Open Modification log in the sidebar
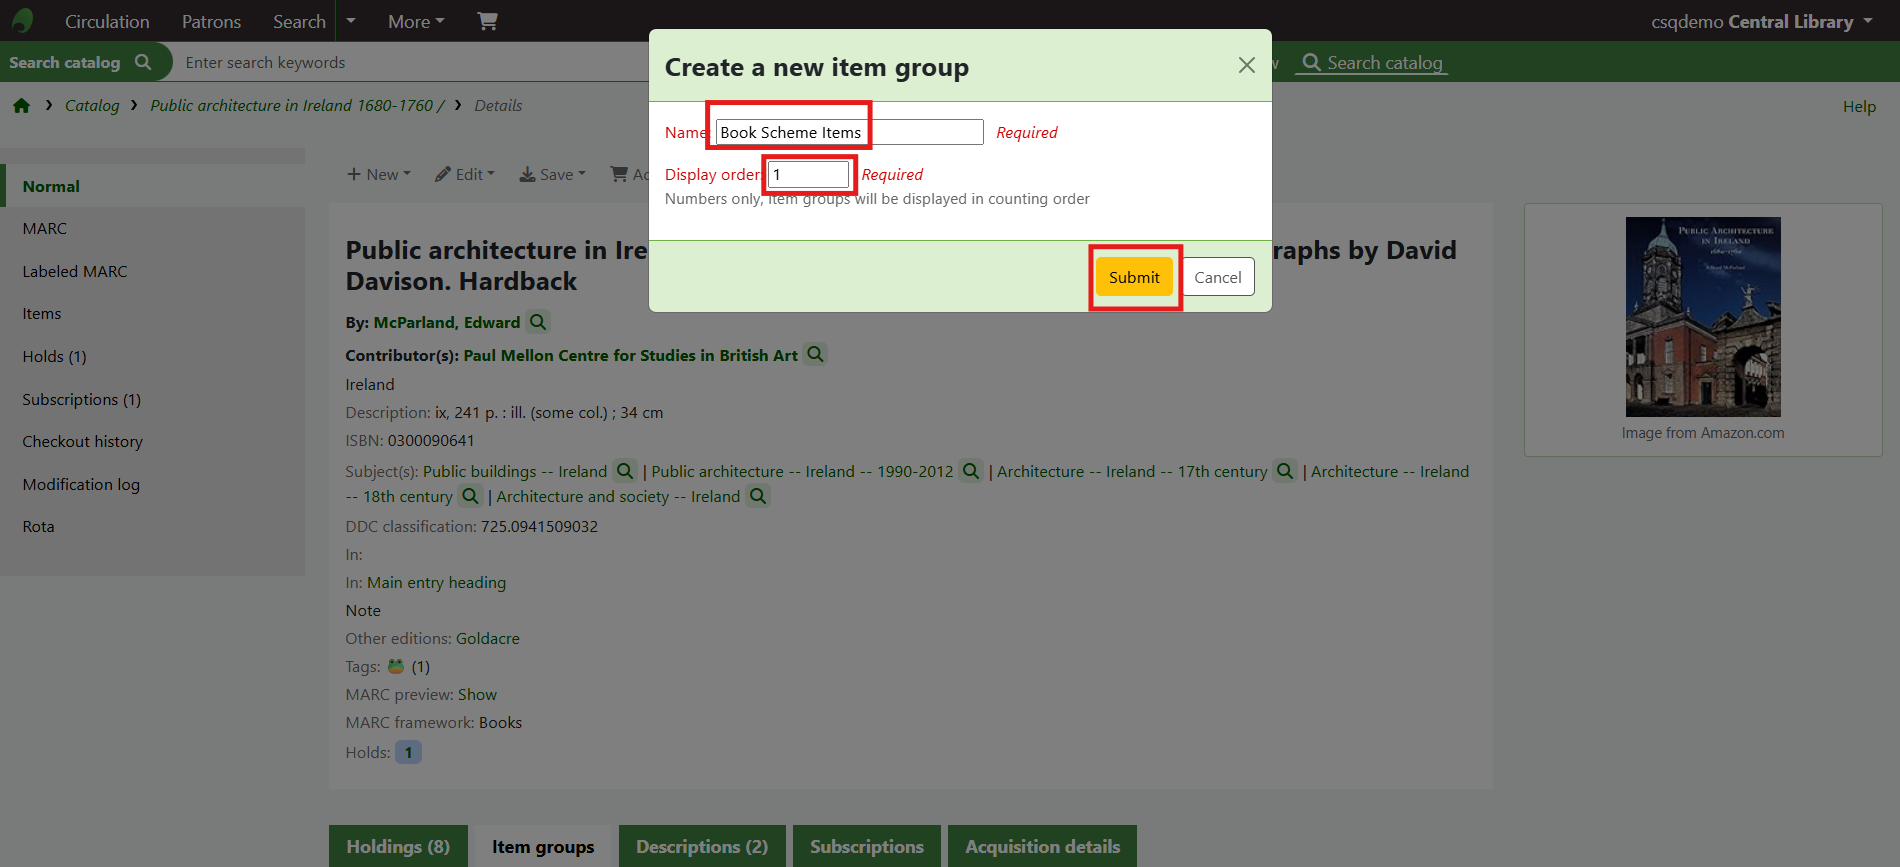 [x=81, y=484]
